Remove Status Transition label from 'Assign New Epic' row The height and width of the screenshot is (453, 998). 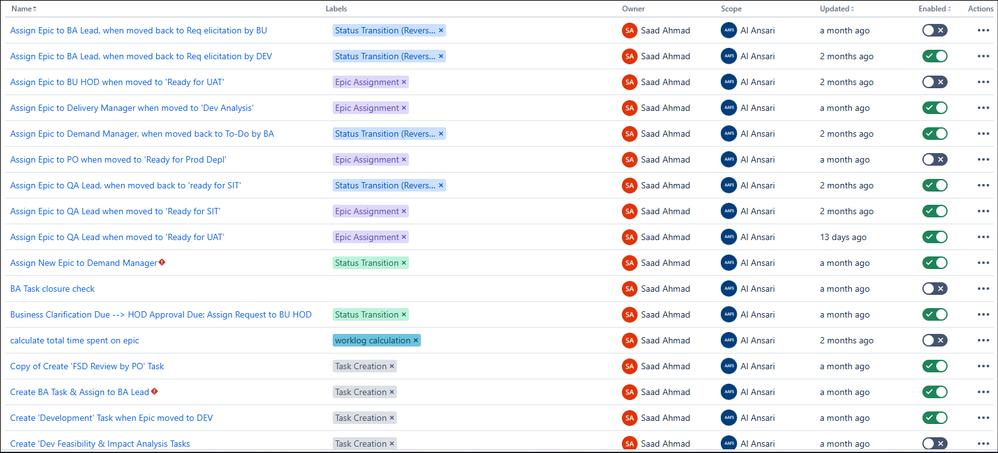pos(404,263)
